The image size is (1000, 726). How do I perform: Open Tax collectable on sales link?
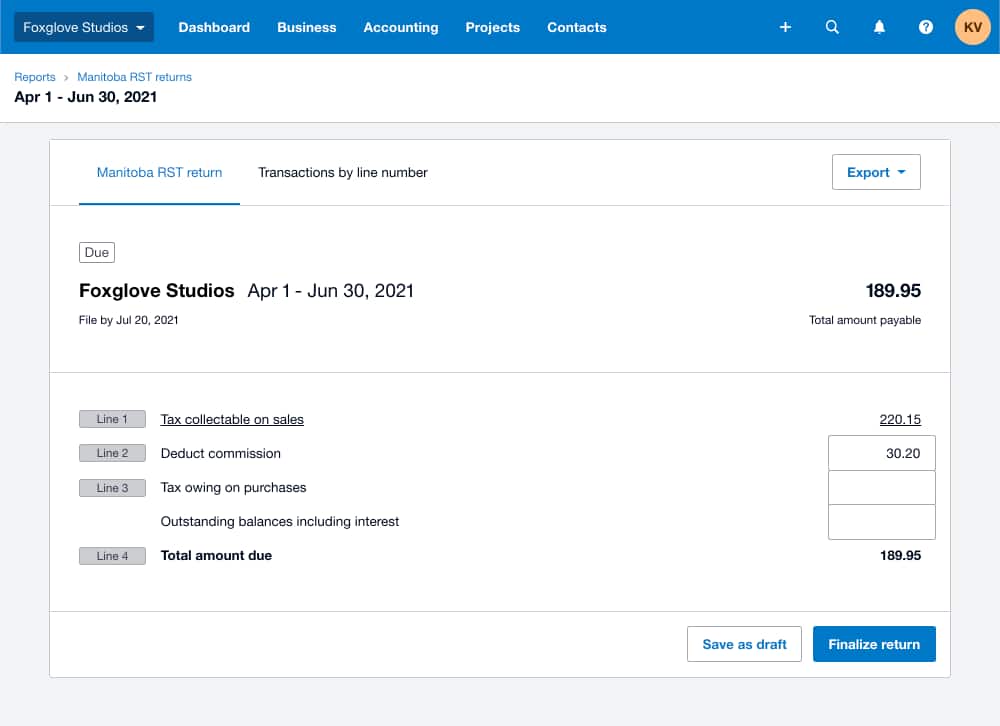232,419
